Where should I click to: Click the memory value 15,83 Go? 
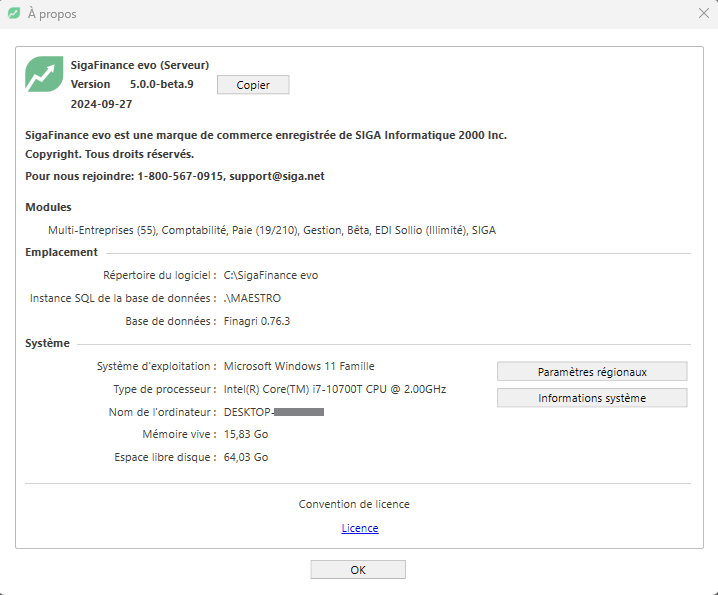point(246,434)
